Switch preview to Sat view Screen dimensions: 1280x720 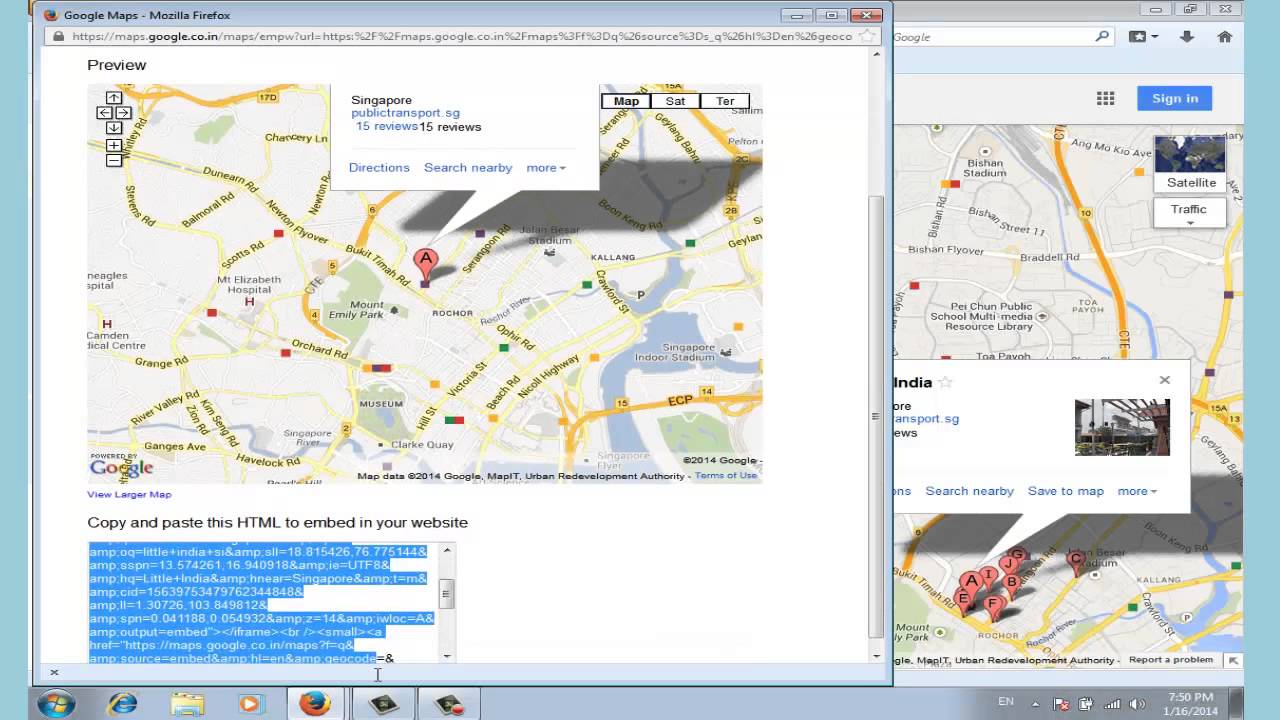[676, 101]
